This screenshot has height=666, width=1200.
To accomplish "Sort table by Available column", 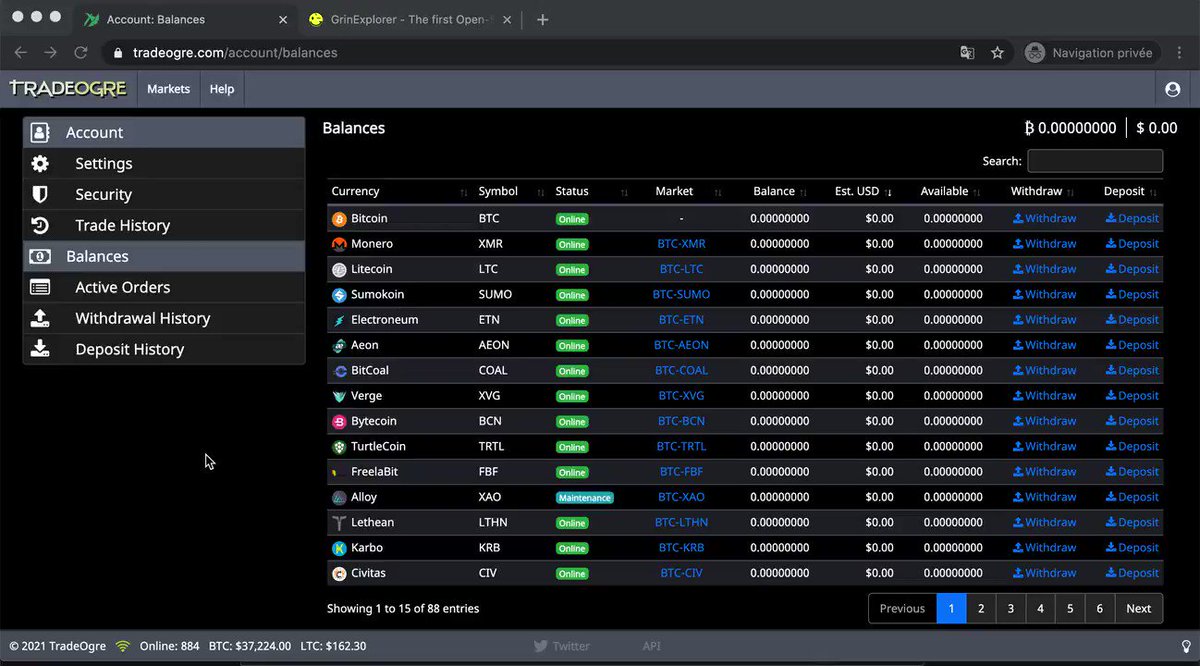I will click(x=944, y=191).
